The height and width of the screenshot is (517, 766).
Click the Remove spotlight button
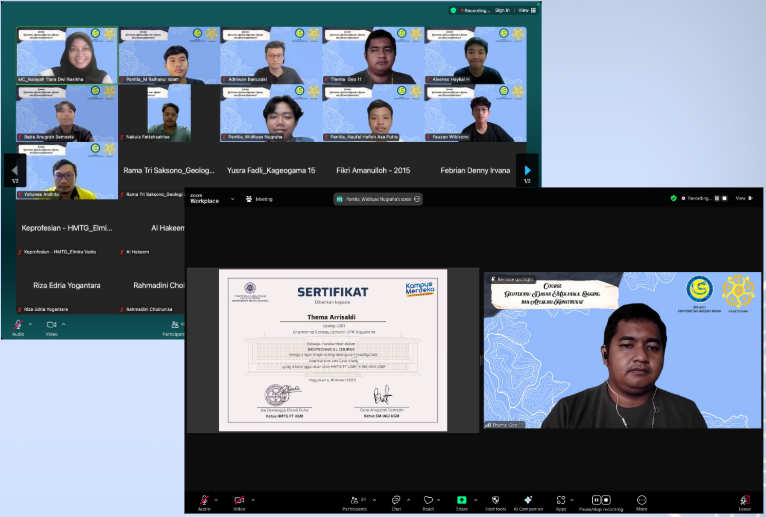(x=512, y=280)
